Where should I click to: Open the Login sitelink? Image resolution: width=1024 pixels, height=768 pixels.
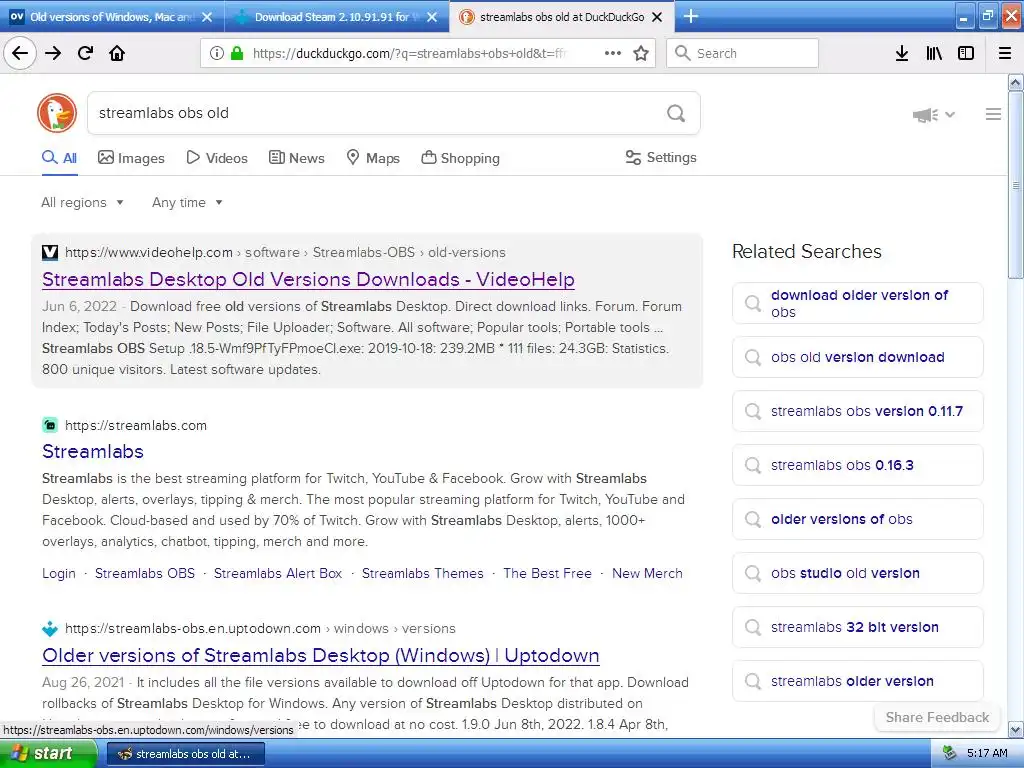pos(59,573)
